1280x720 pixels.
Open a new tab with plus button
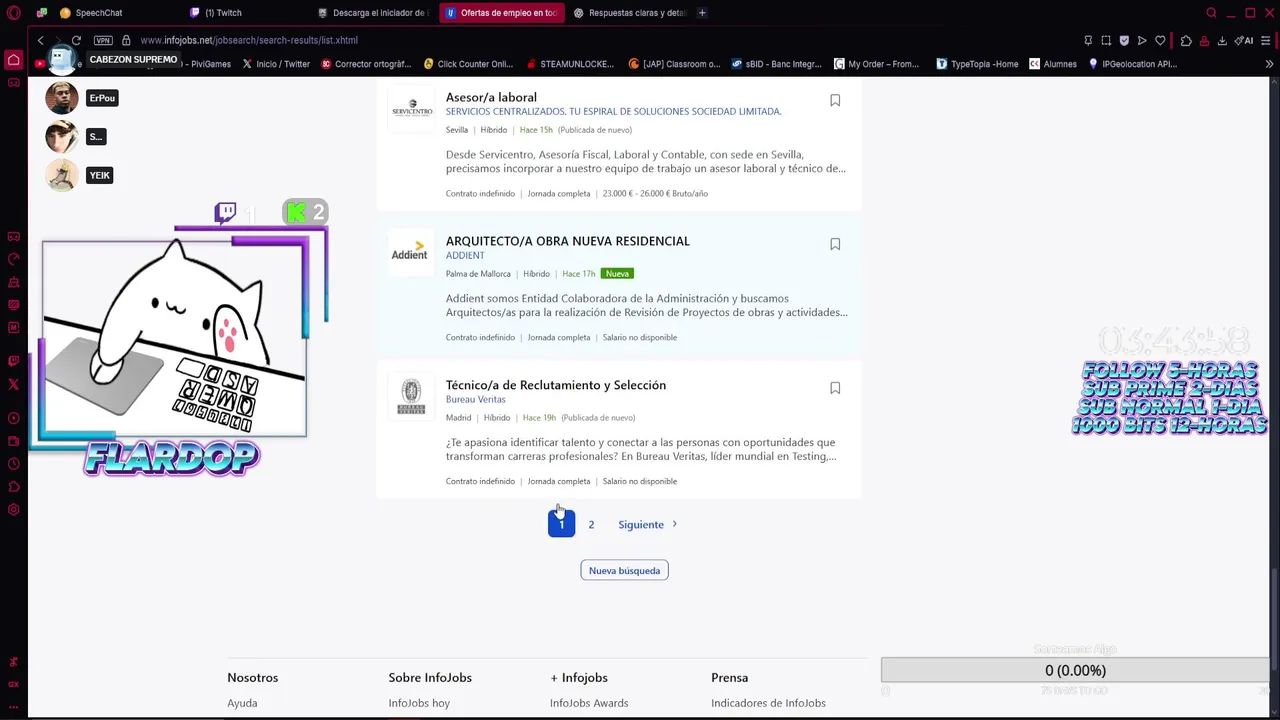[702, 13]
